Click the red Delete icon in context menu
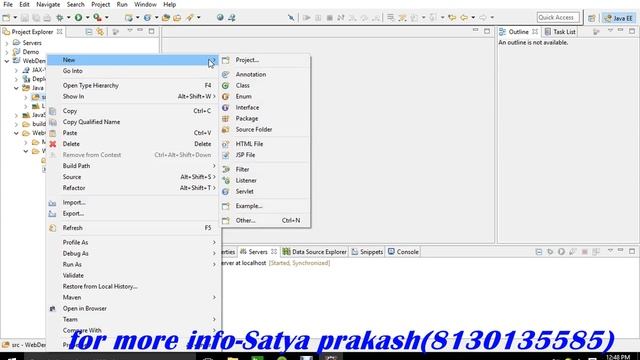The height and width of the screenshot is (360, 640). (53, 144)
